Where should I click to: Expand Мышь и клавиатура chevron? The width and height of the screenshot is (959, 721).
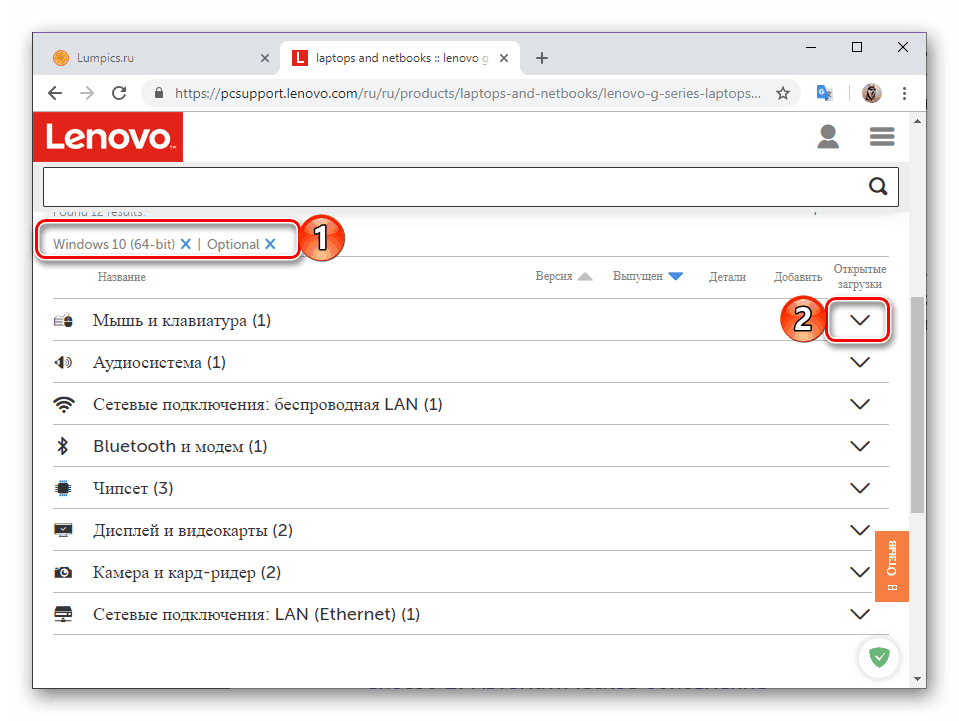click(x=860, y=320)
